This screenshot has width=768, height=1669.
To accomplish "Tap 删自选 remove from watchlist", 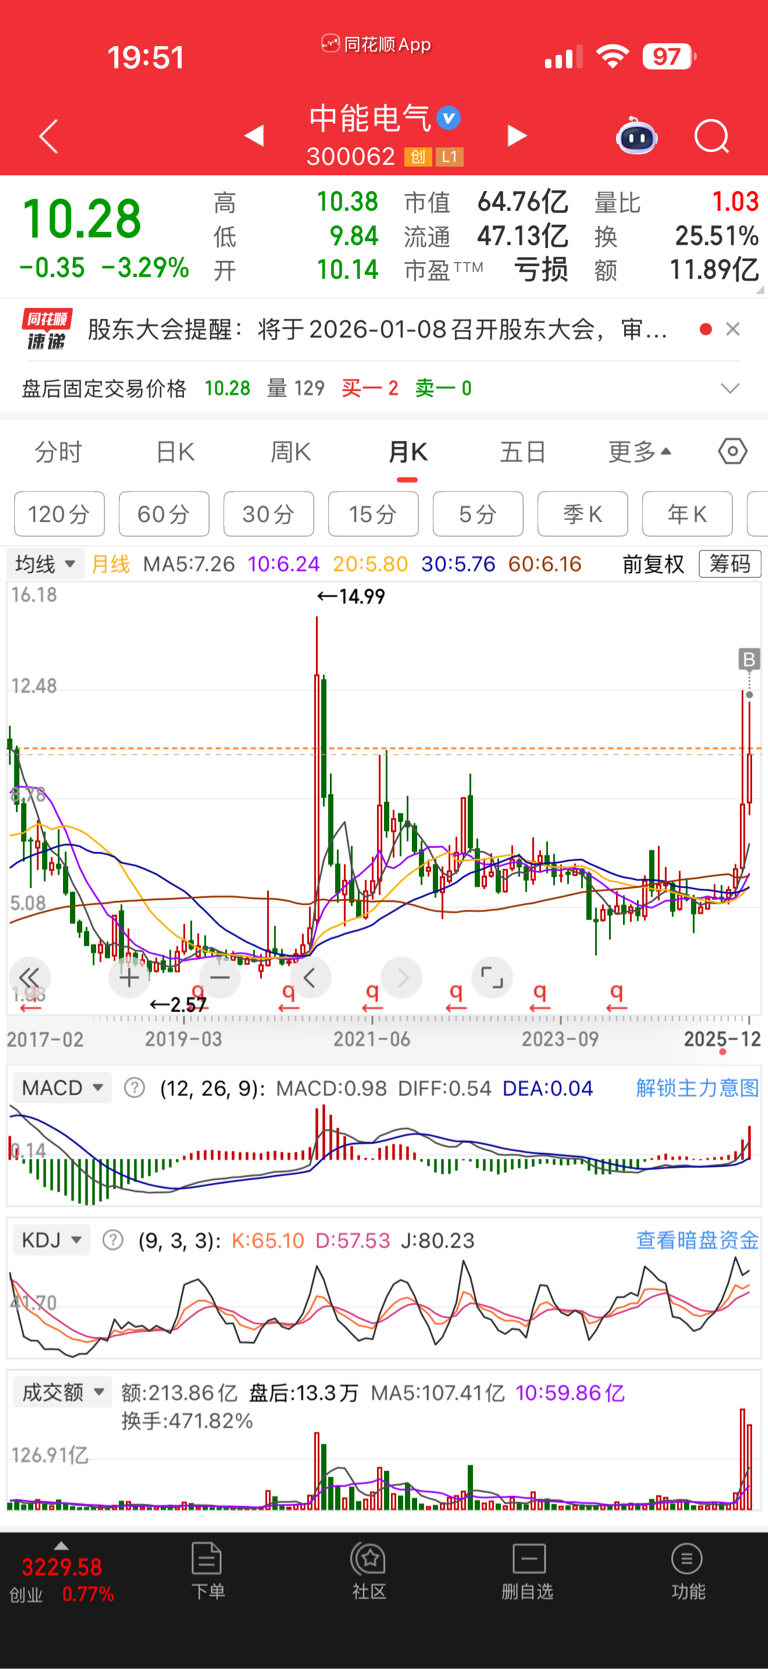I will (527, 1571).
